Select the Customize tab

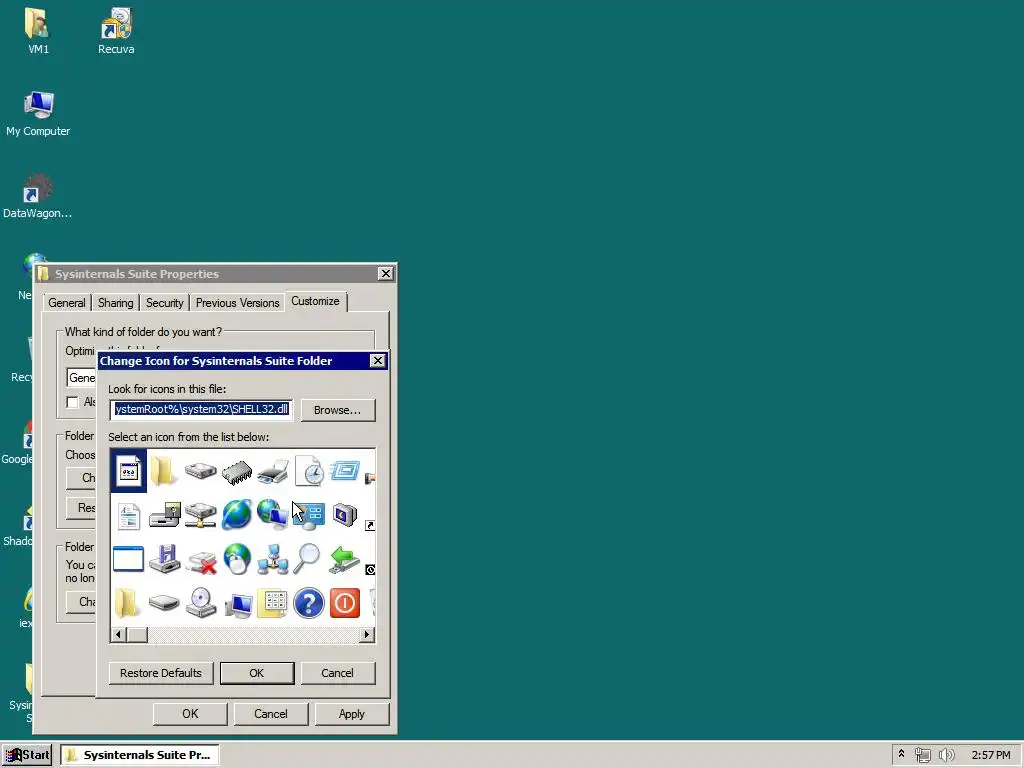[x=315, y=301]
